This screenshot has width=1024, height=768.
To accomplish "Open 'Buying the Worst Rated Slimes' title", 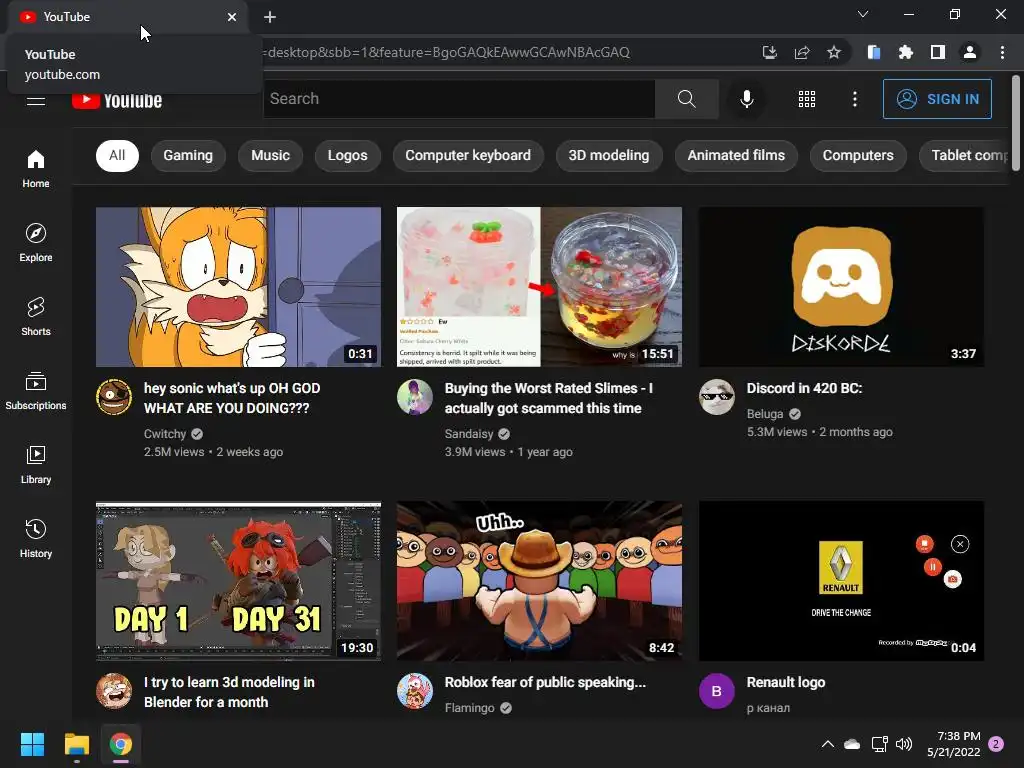I will tap(549, 398).
